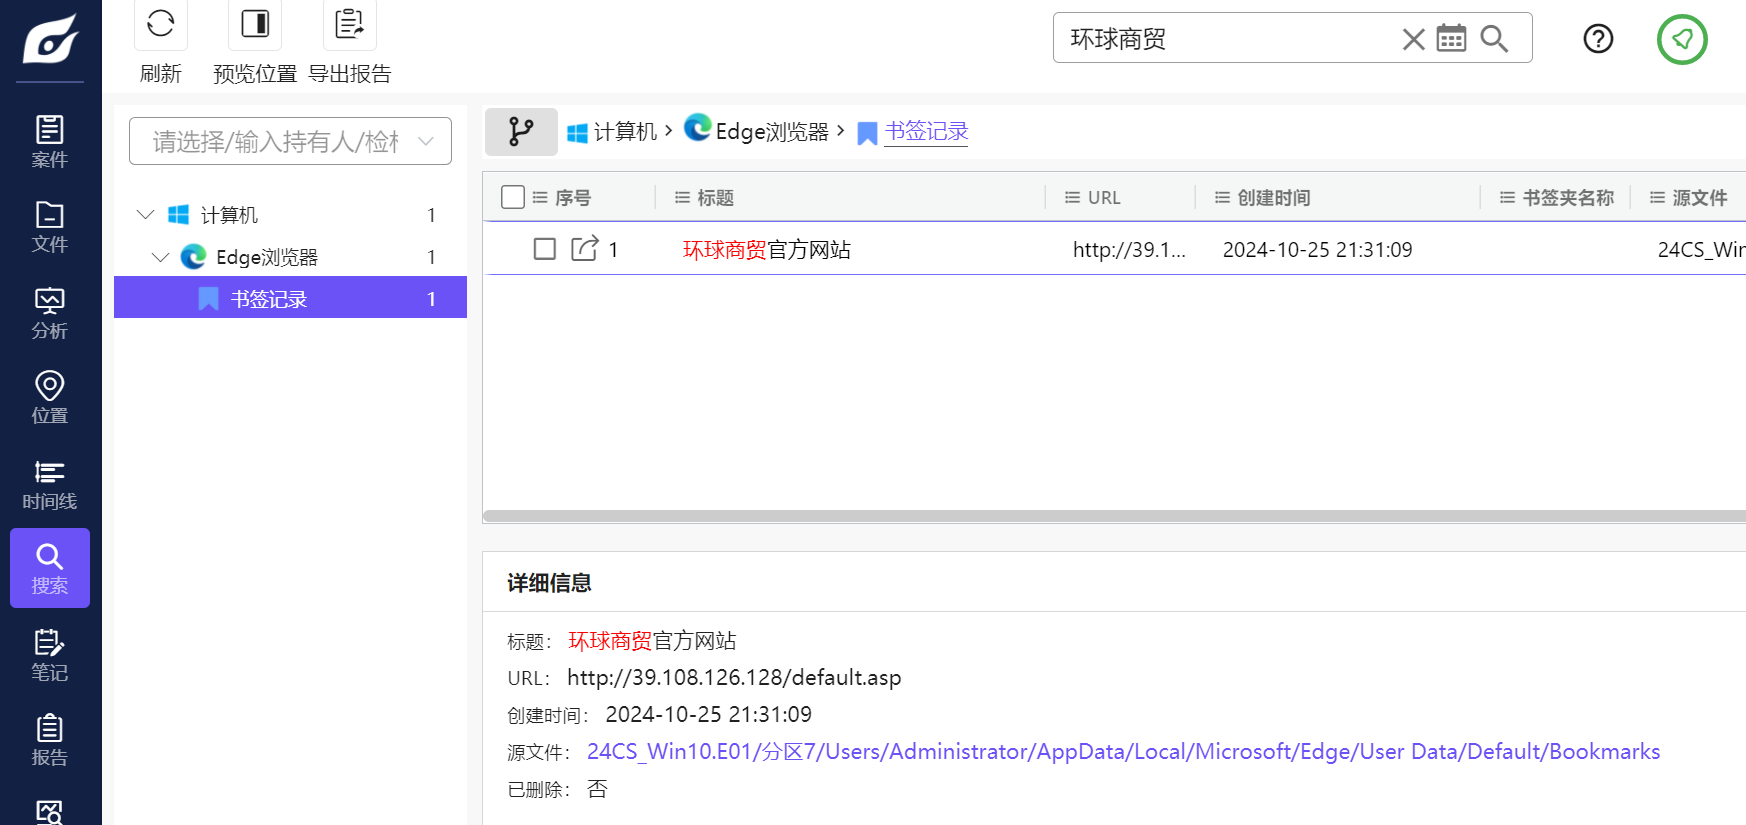Select the 书签记录 item in the tree

point(269,299)
